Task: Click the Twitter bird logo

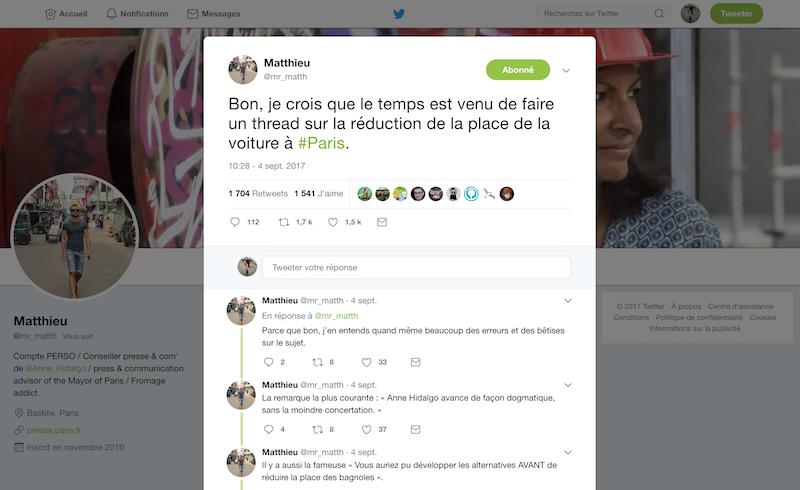Action: pos(399,14)
